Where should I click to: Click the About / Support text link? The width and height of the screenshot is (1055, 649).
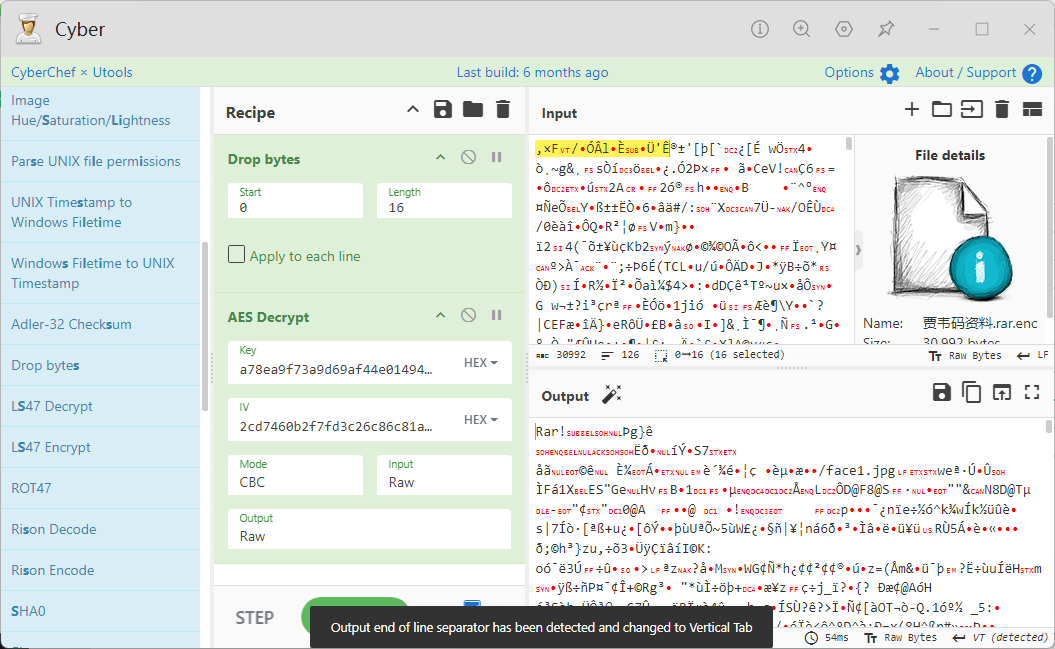[966, 72]
